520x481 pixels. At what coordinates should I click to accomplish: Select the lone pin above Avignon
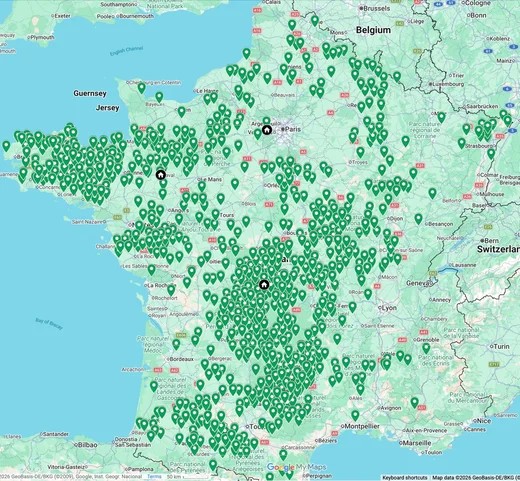(x=414, y=403)
